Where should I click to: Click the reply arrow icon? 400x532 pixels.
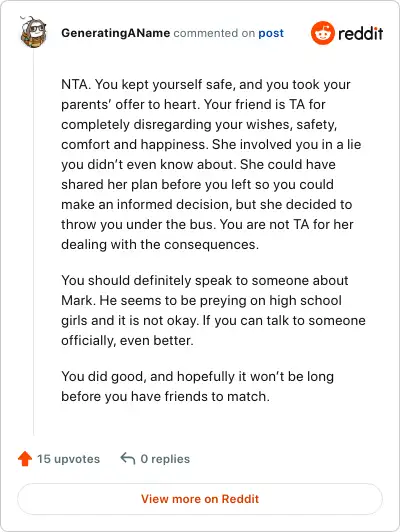(128, 458)
